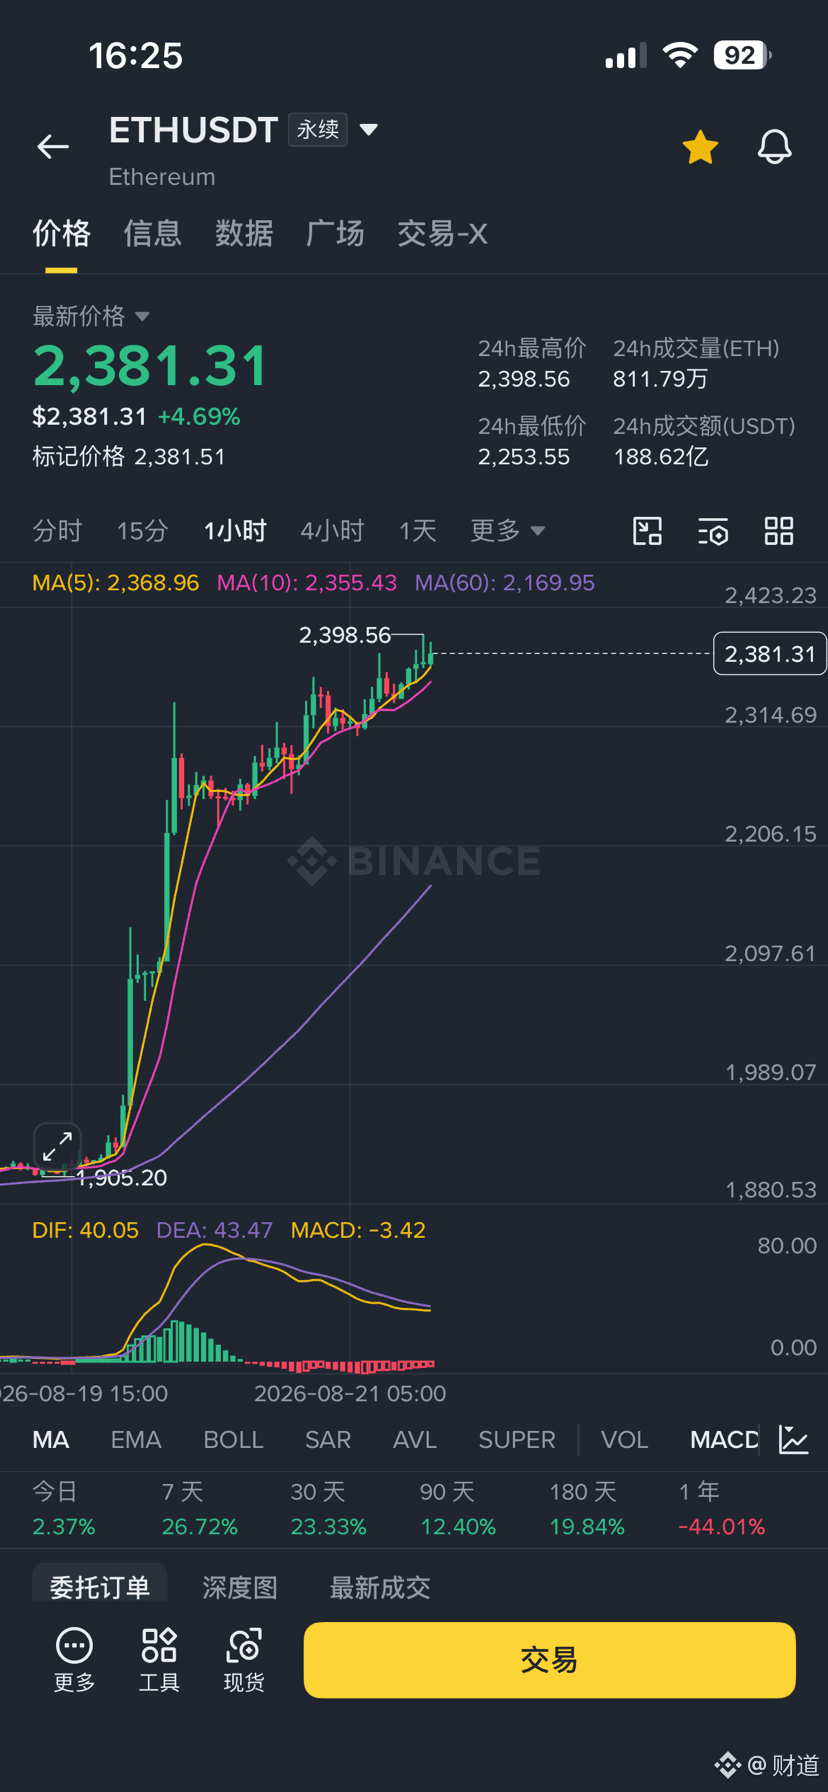
Task: Tap the 30 天 23.33% performance value
Action: 329,1527
